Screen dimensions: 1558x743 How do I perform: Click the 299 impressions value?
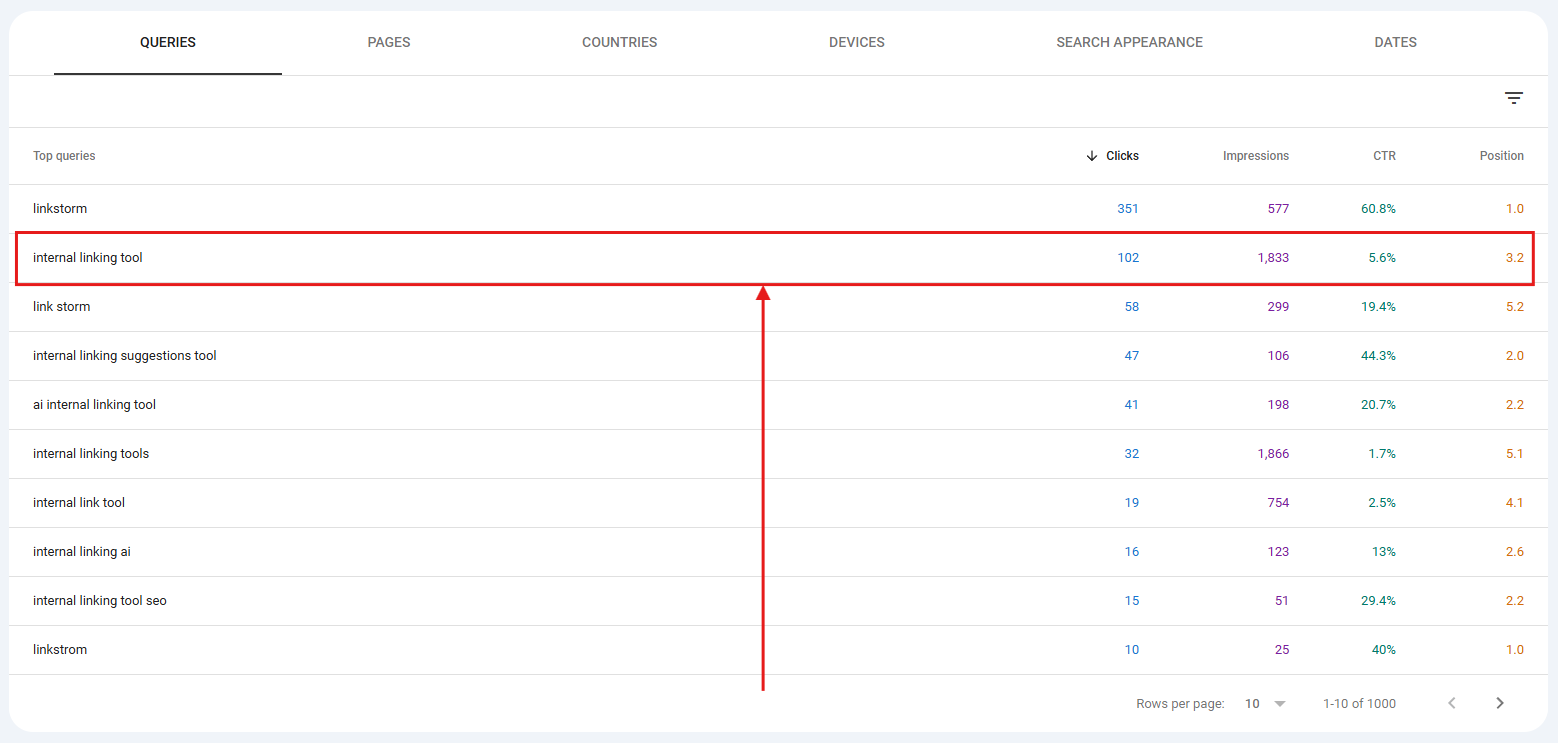(1278, 307)
